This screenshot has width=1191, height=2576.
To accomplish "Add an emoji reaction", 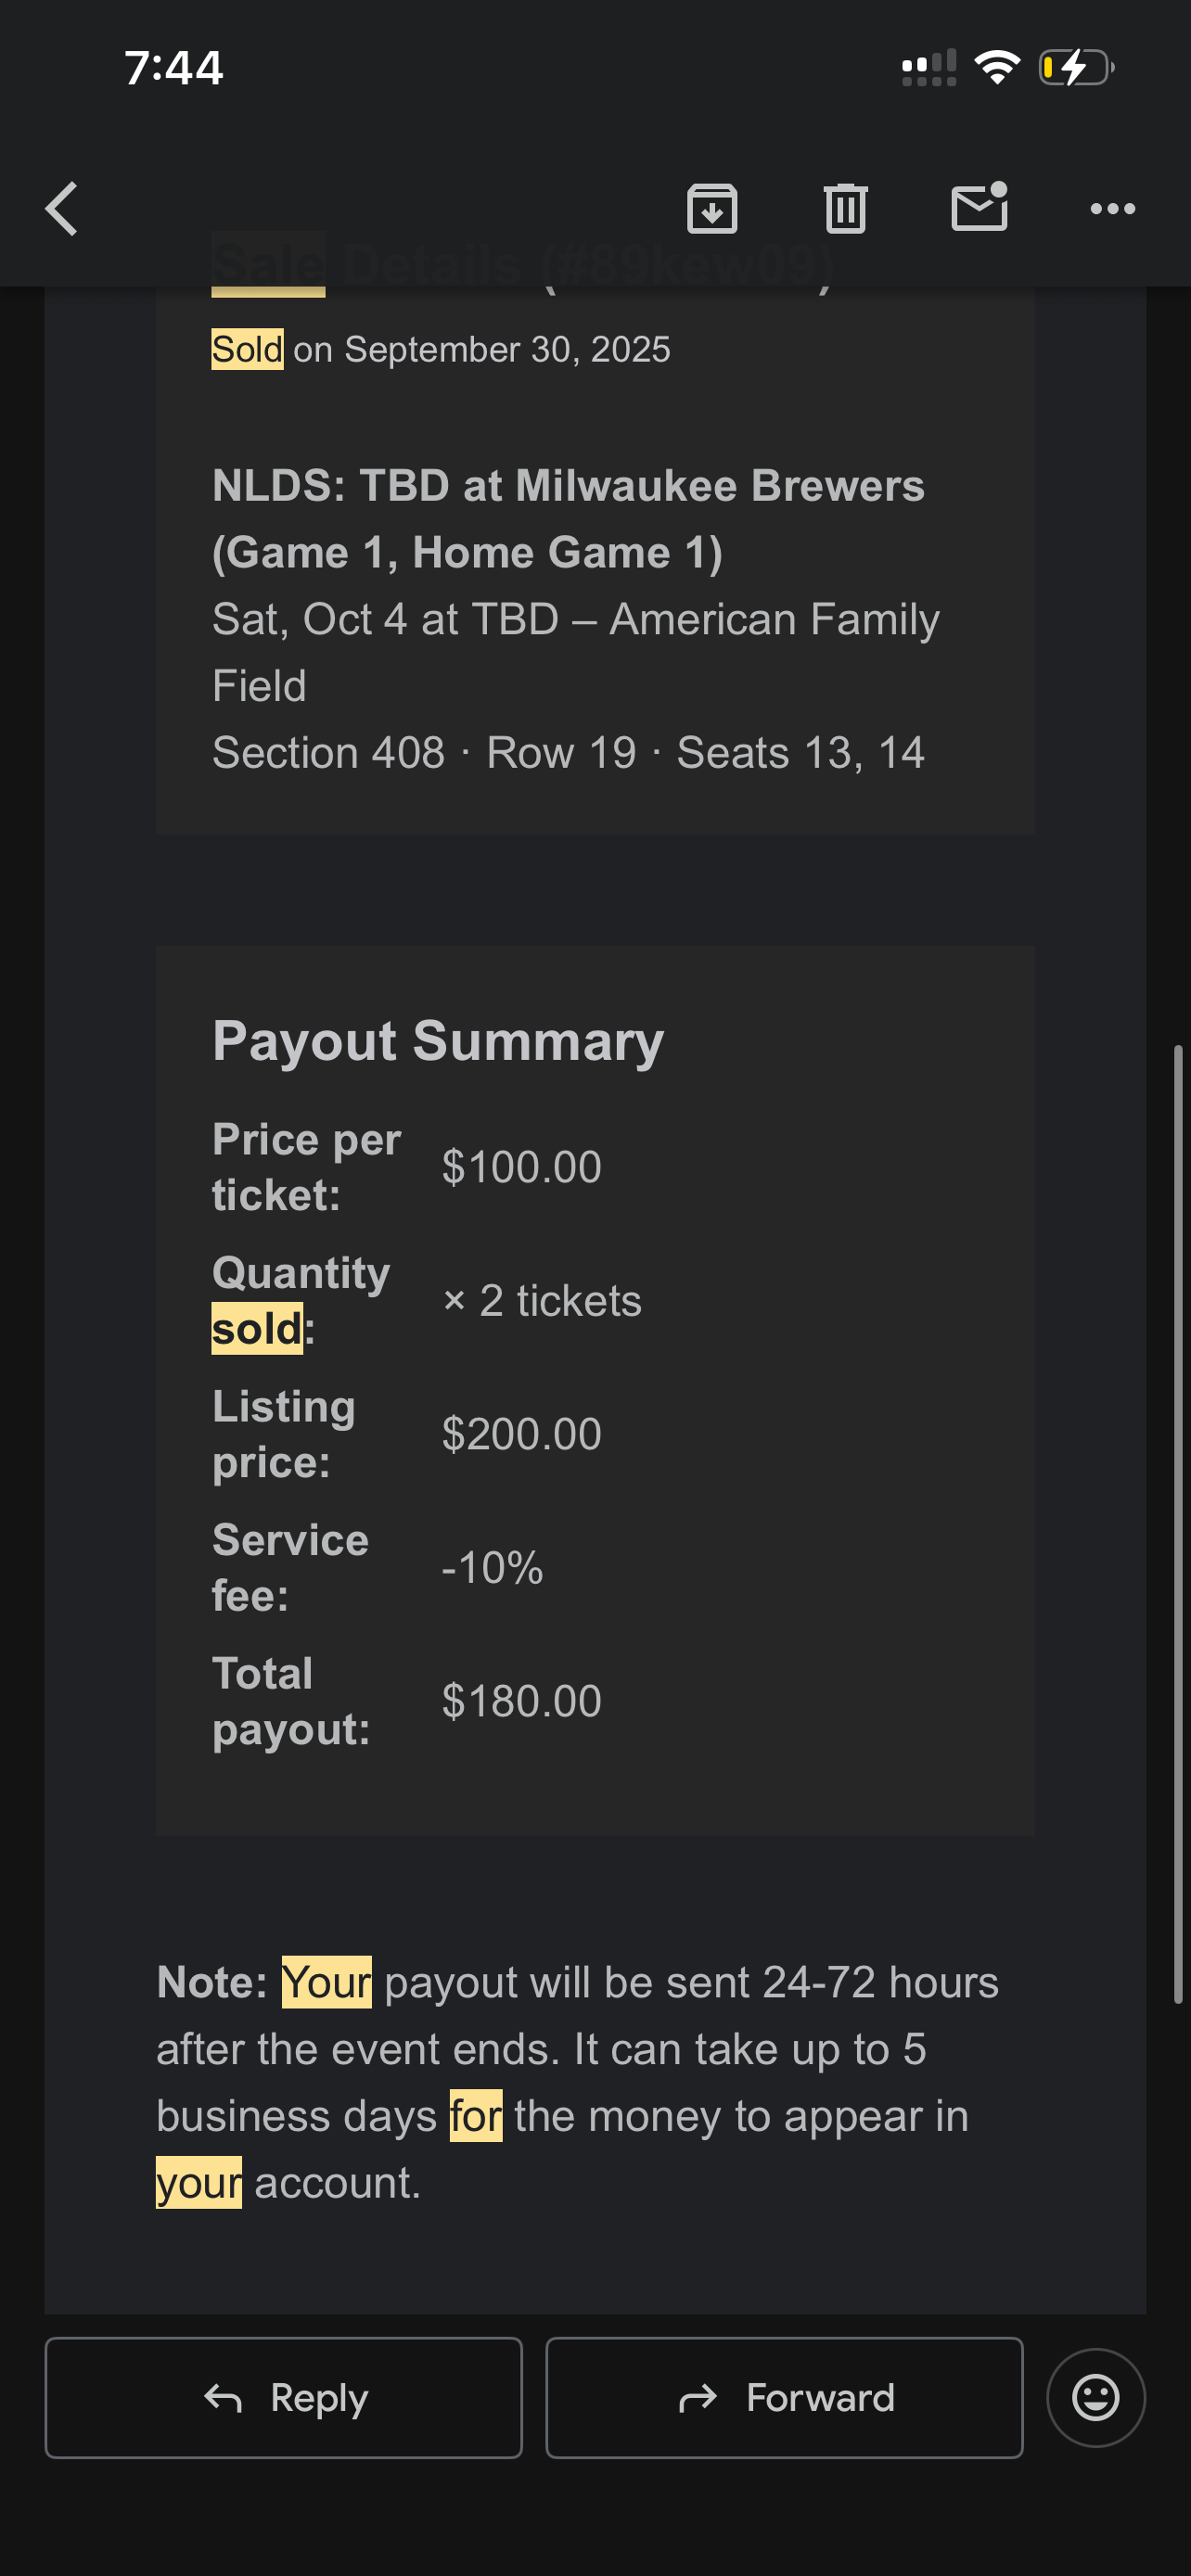I will [1095, 2397].
